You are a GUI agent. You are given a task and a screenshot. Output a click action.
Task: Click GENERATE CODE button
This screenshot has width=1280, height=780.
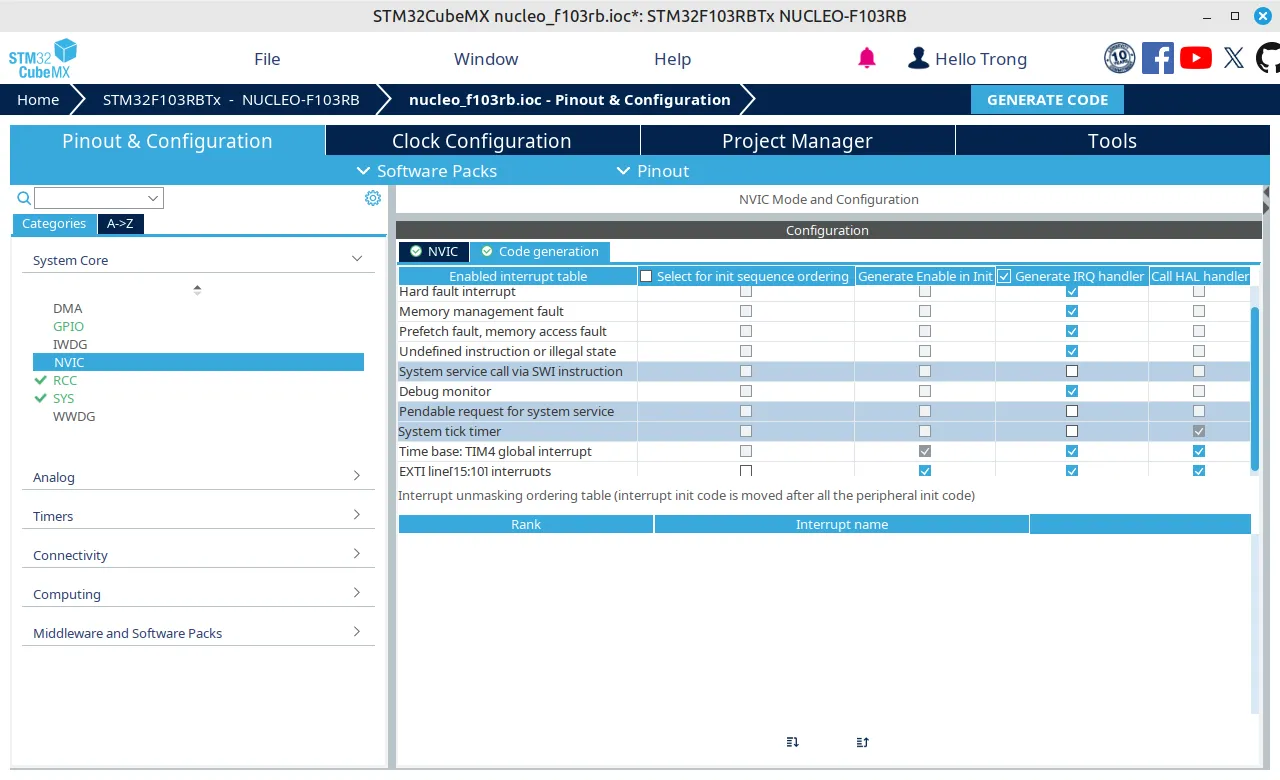(1047, 100)
